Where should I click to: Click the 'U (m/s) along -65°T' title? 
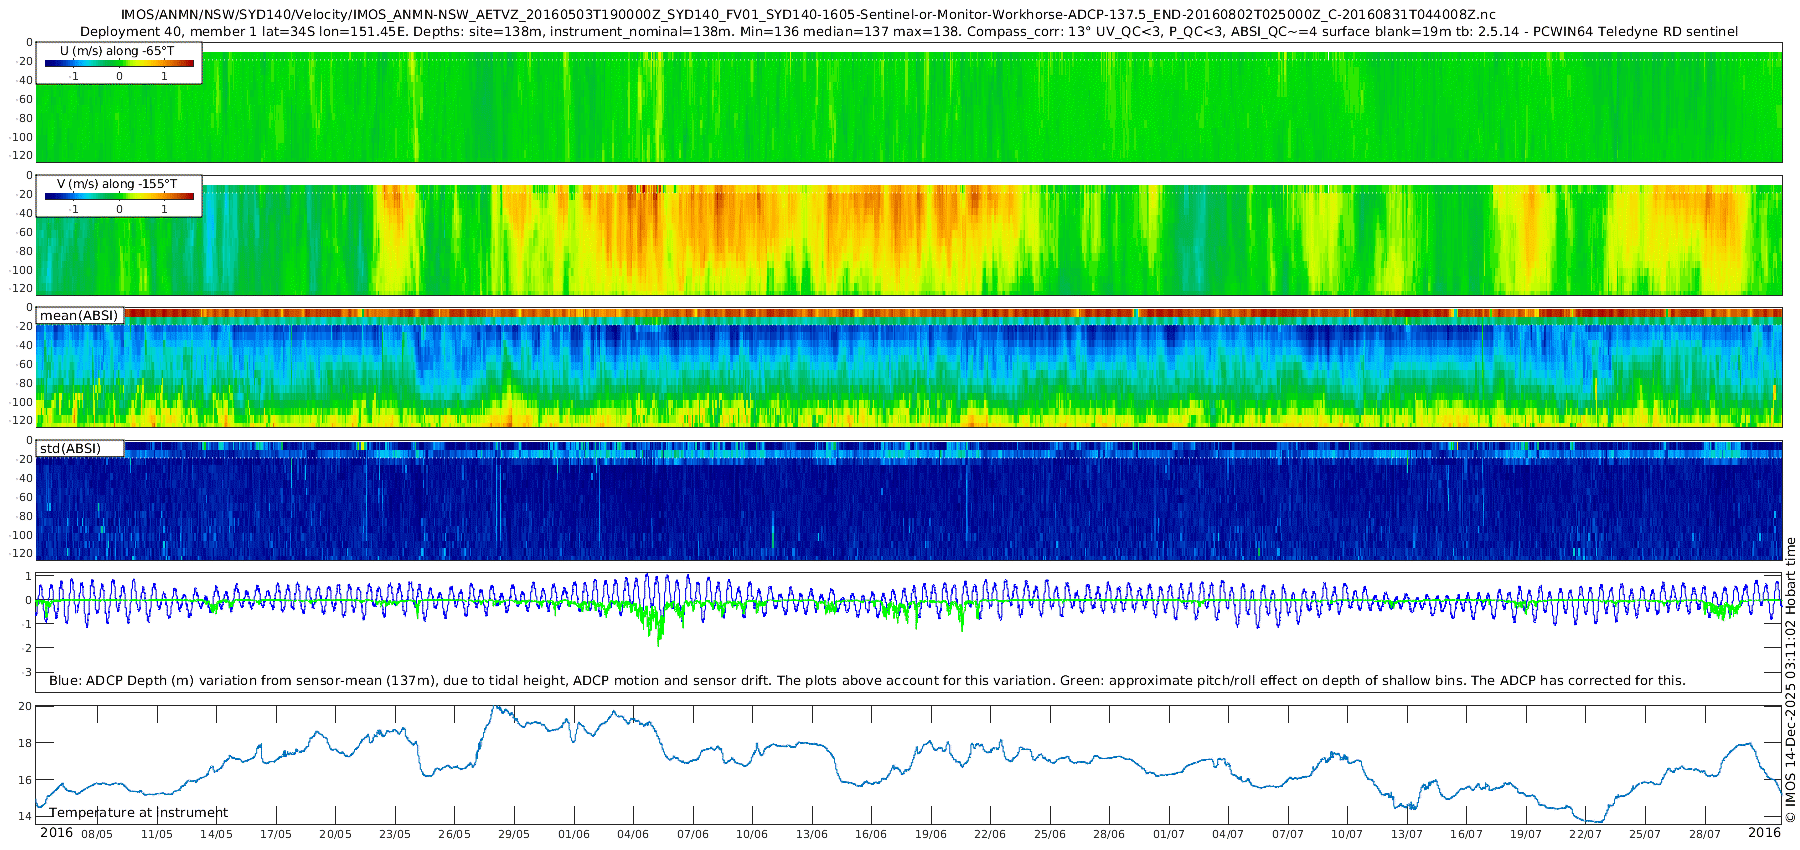click(x=117, y=51)
